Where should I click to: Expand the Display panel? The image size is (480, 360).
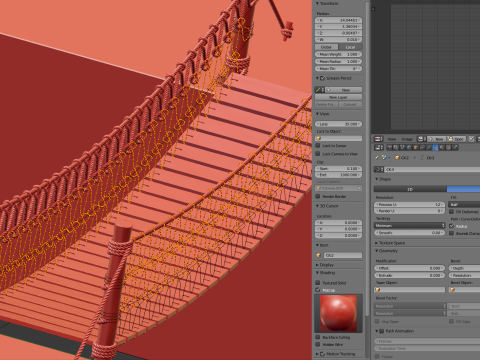tap(318, 265)
